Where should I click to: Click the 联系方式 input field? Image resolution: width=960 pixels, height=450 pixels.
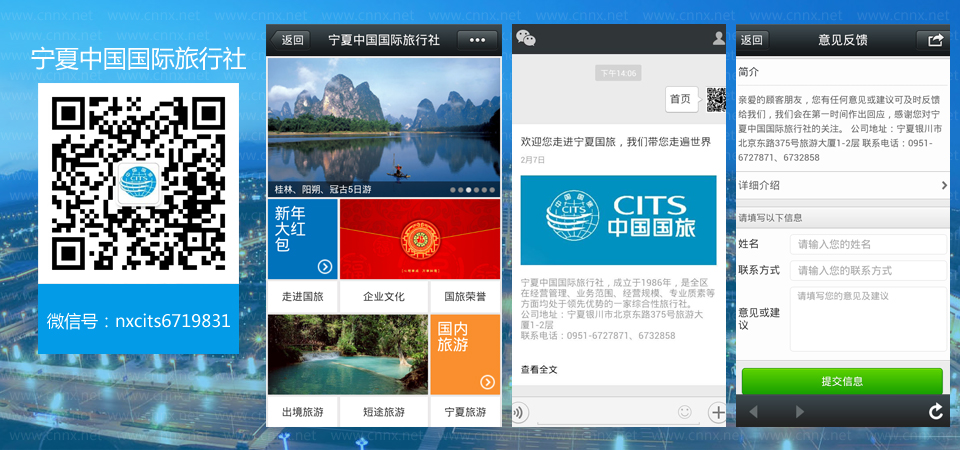coord(868,271)
